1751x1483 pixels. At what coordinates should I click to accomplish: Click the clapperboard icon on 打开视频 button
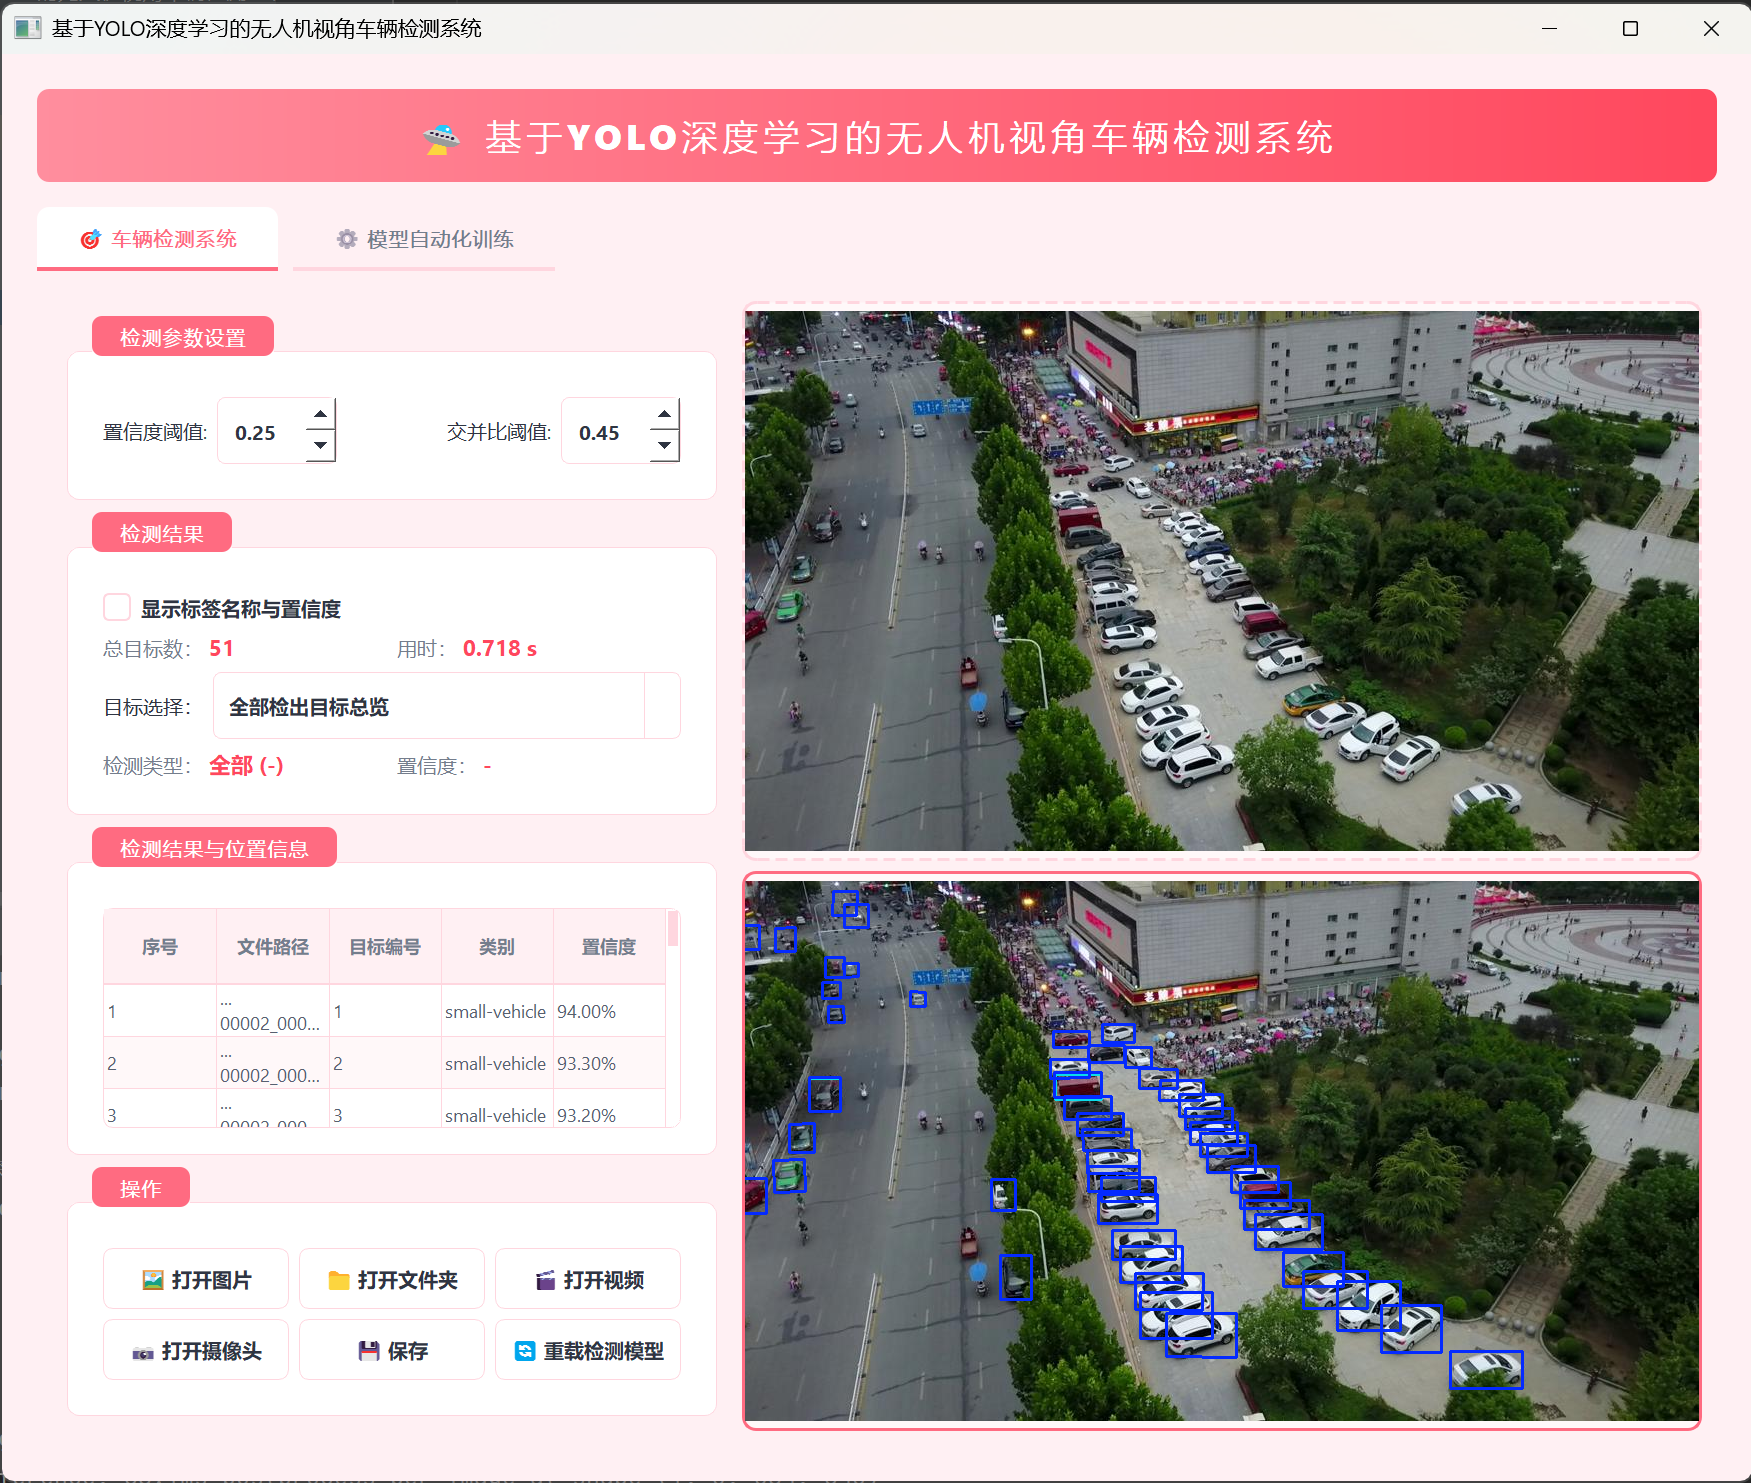click(x=545, y=1280)
